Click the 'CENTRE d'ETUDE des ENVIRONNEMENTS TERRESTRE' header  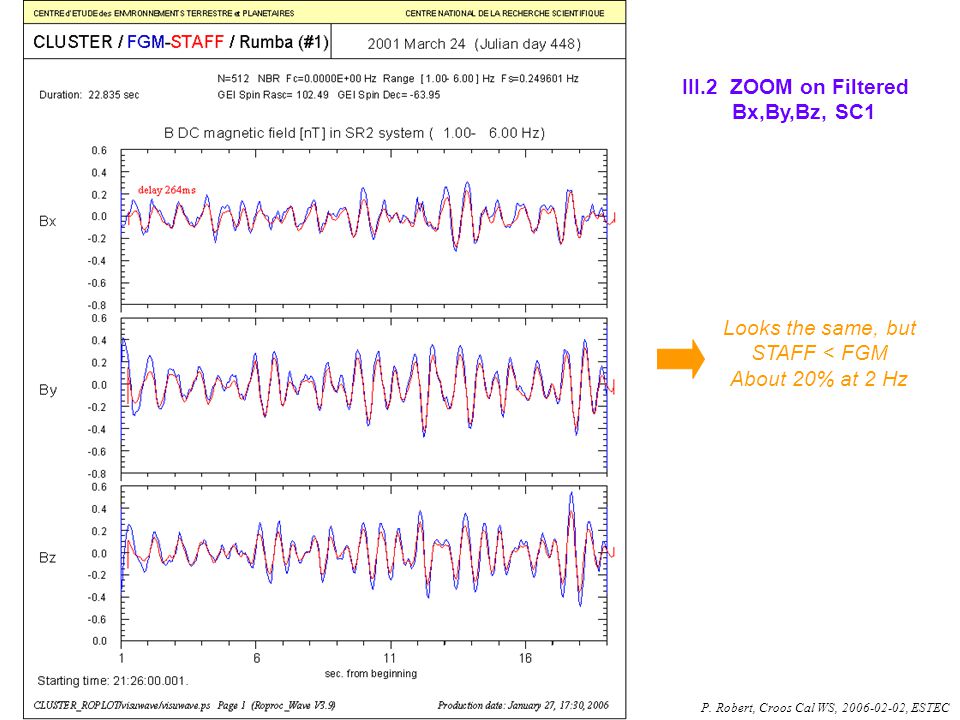[x=163, y=13]
